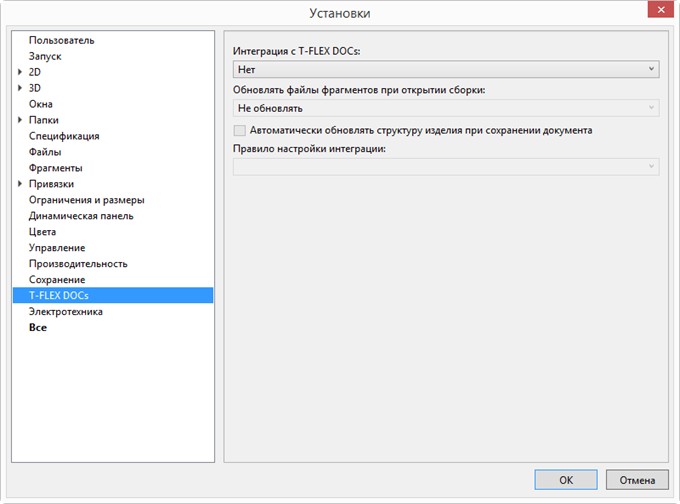Open the Цвета settings section
This screenshot has width=680, height=504.
pos(42,232)
